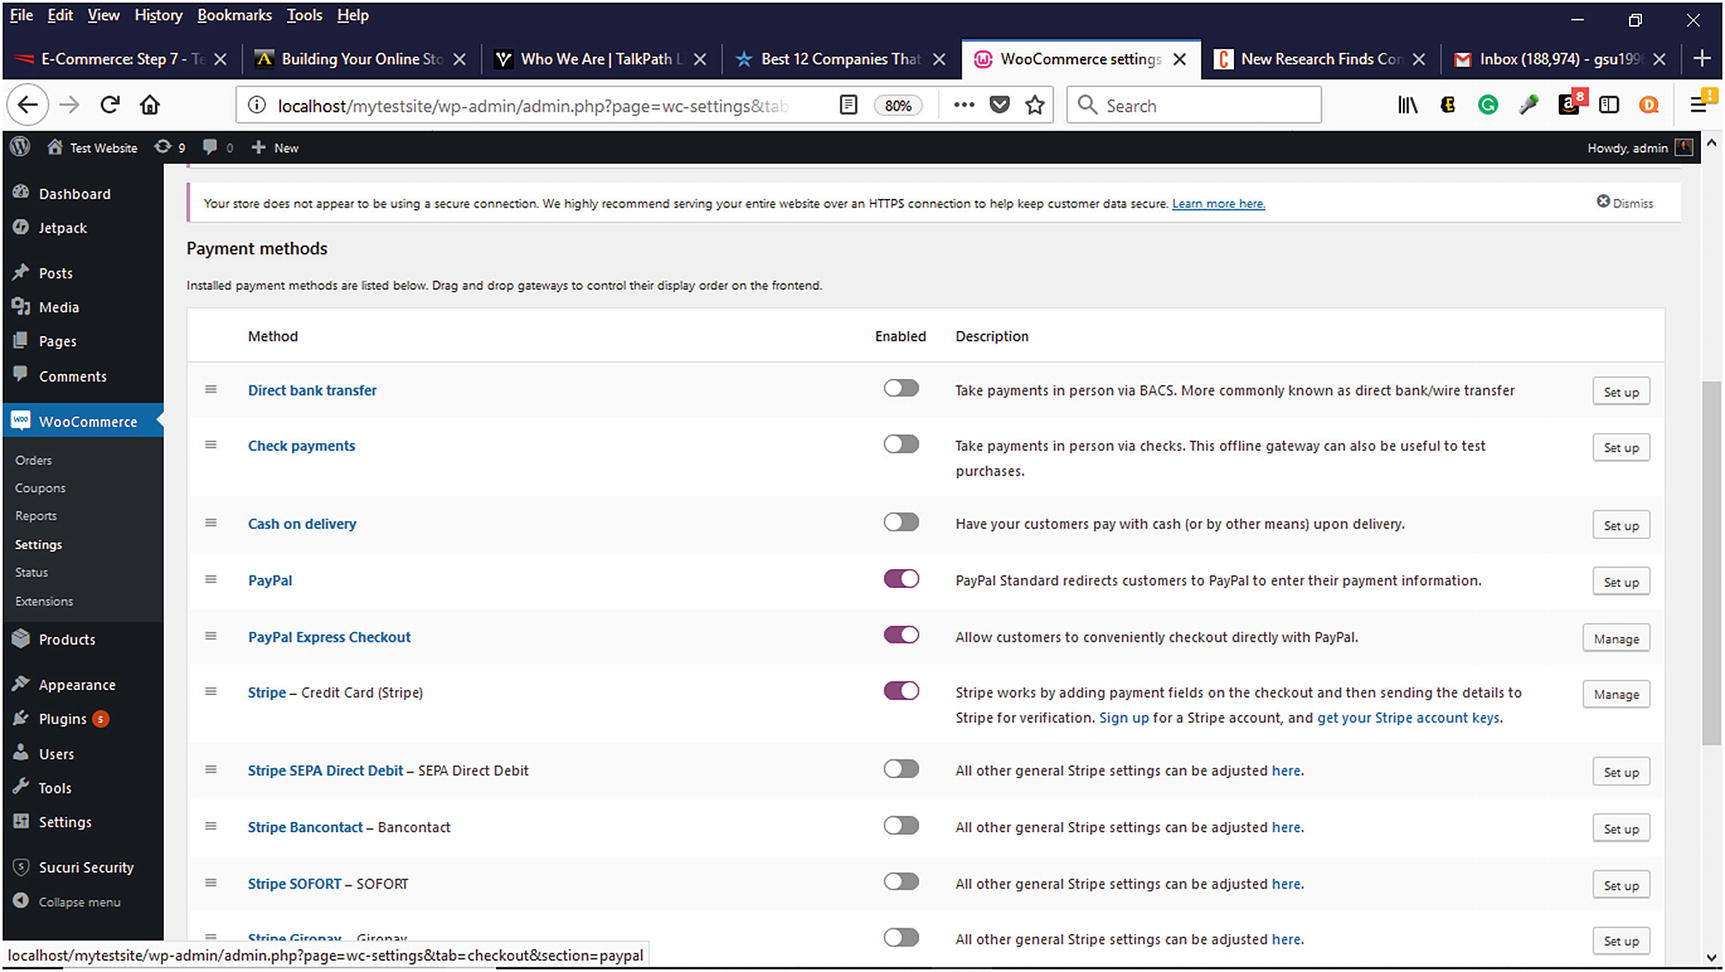Viewport: 1725px width, 972px height.
Task: Open the New content menu in admin bar
Action: [x=275, y=148]
